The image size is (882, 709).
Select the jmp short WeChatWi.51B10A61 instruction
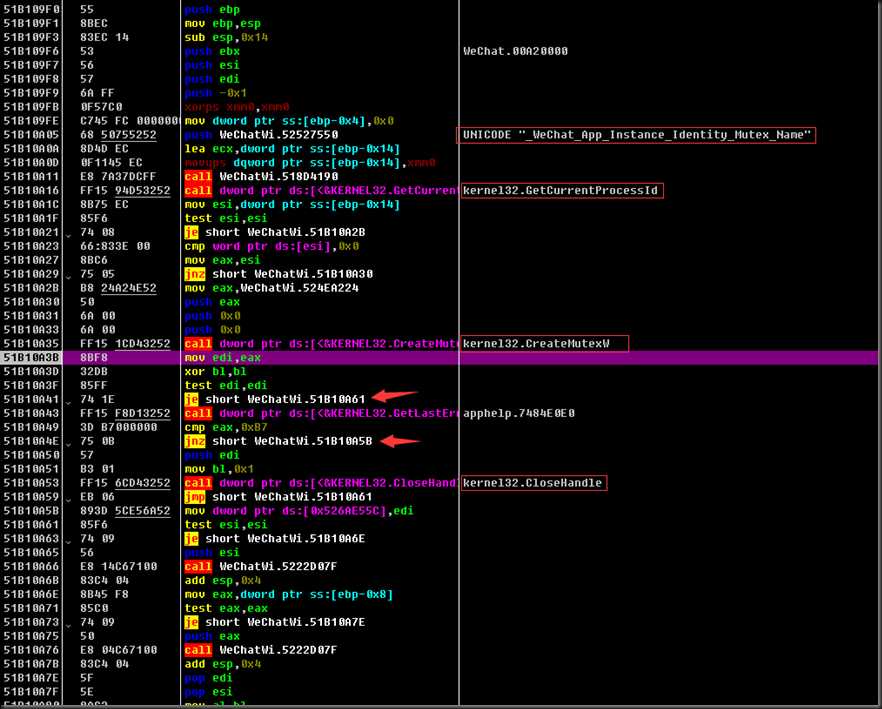tap(278, 497)
